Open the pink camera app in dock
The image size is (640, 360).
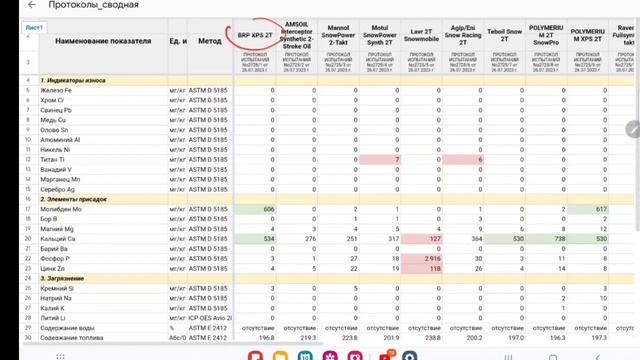pos(355,356)
